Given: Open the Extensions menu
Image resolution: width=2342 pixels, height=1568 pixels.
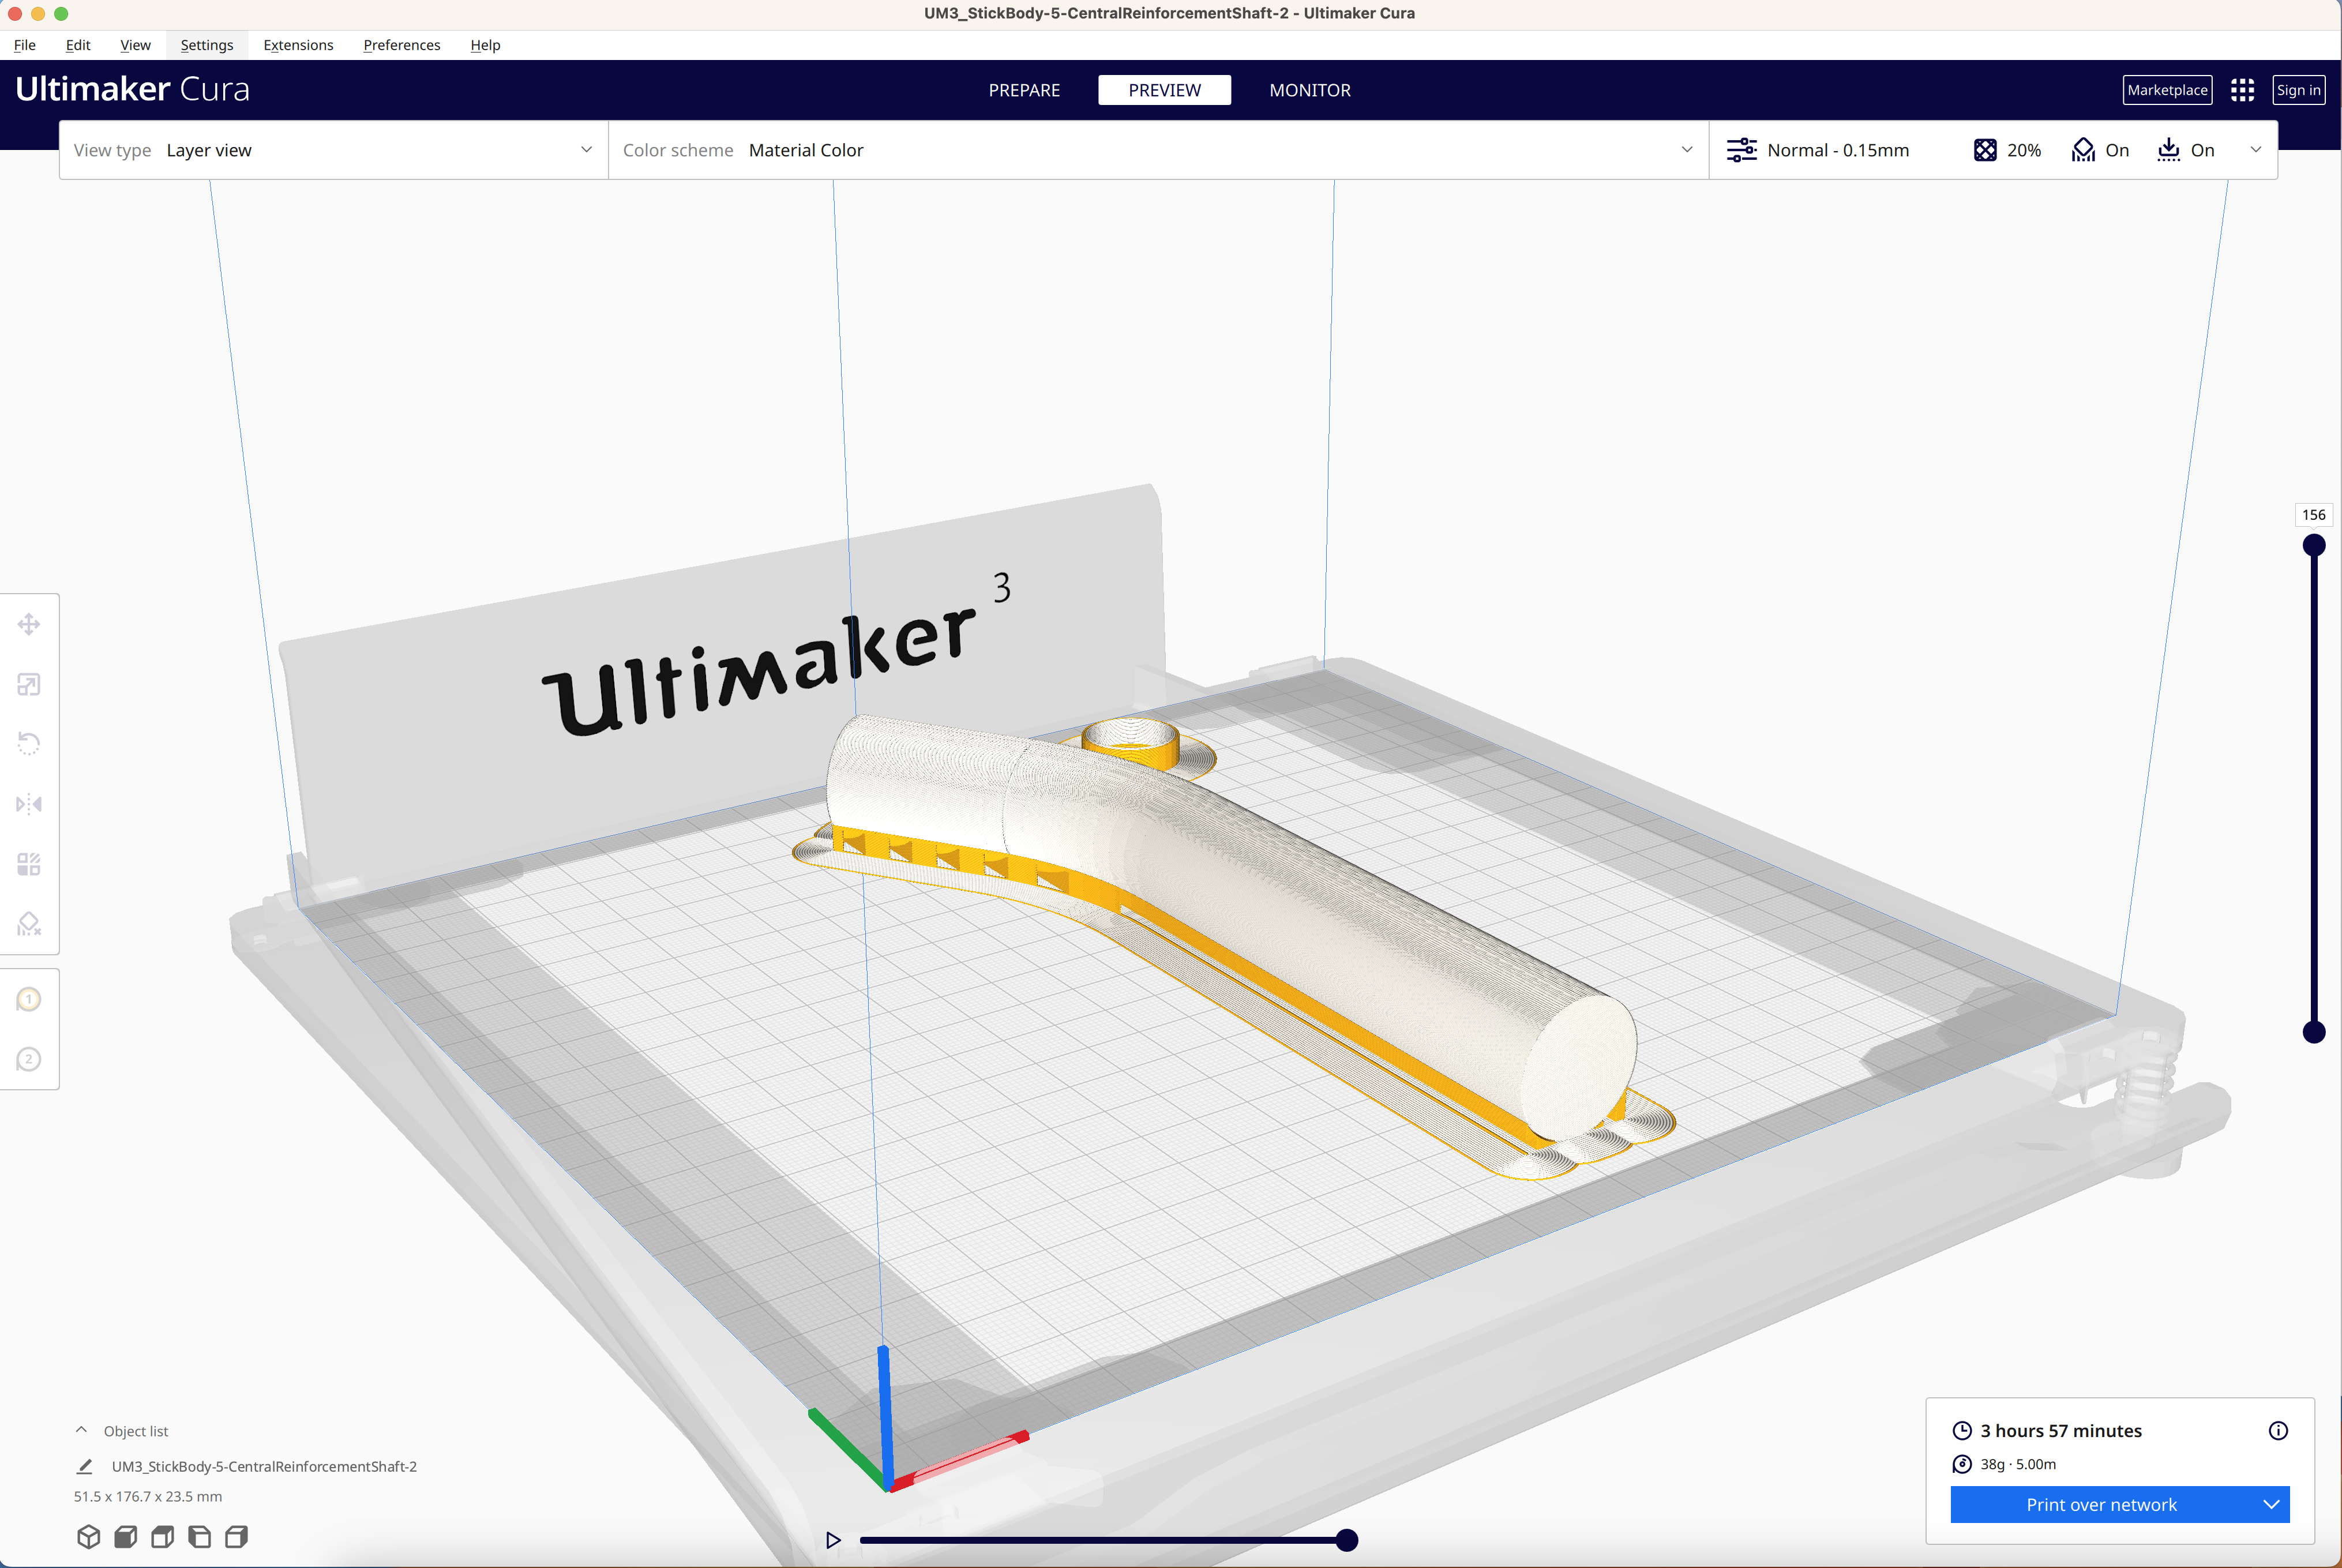Looking at the screenshot, I should [x=298, y=45].
